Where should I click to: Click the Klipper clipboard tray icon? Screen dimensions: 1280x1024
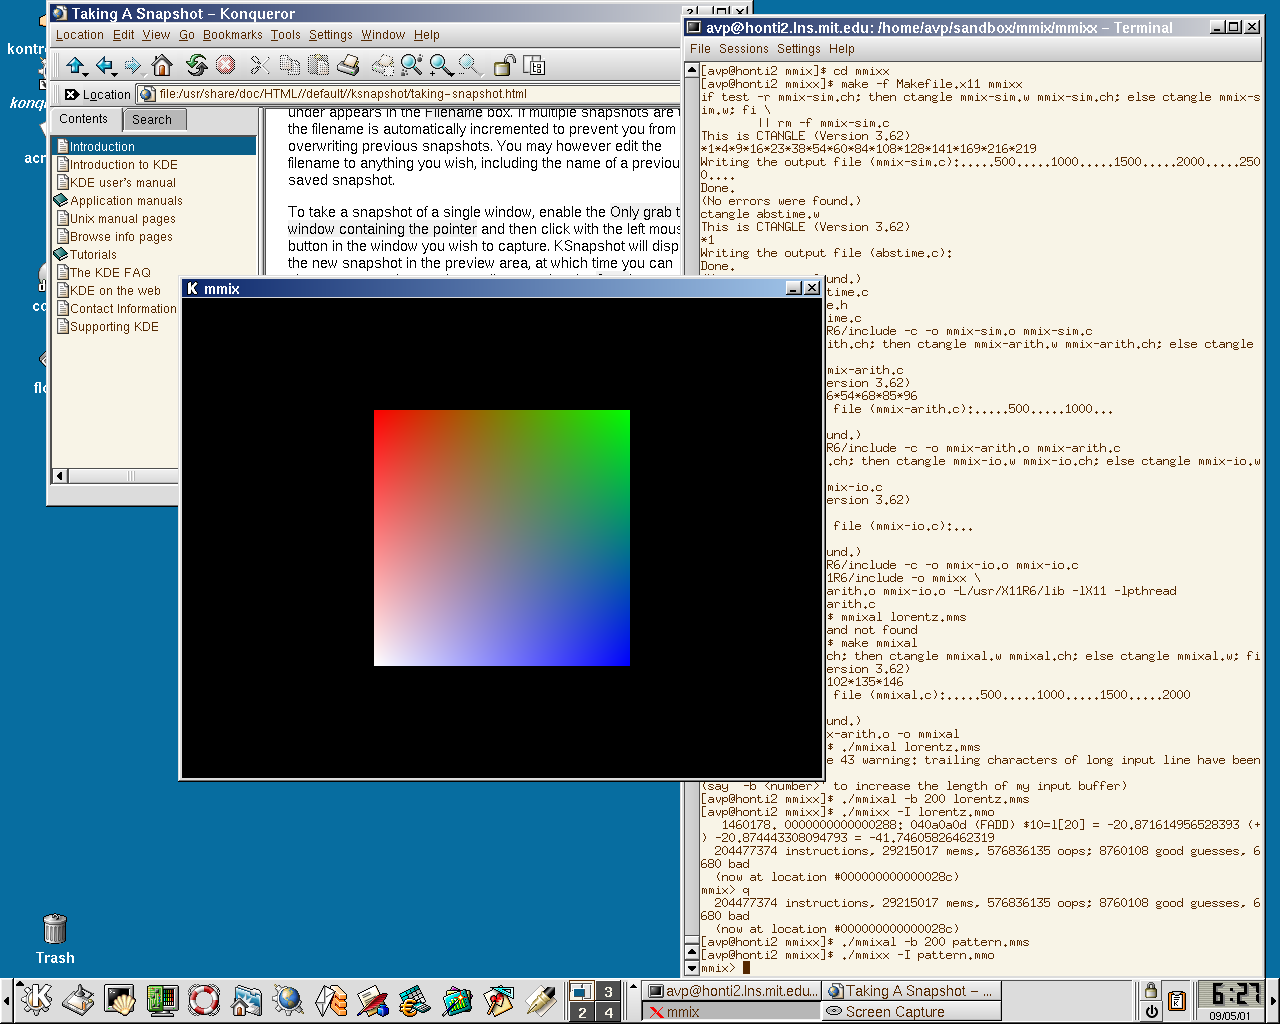click(1176, 999)
